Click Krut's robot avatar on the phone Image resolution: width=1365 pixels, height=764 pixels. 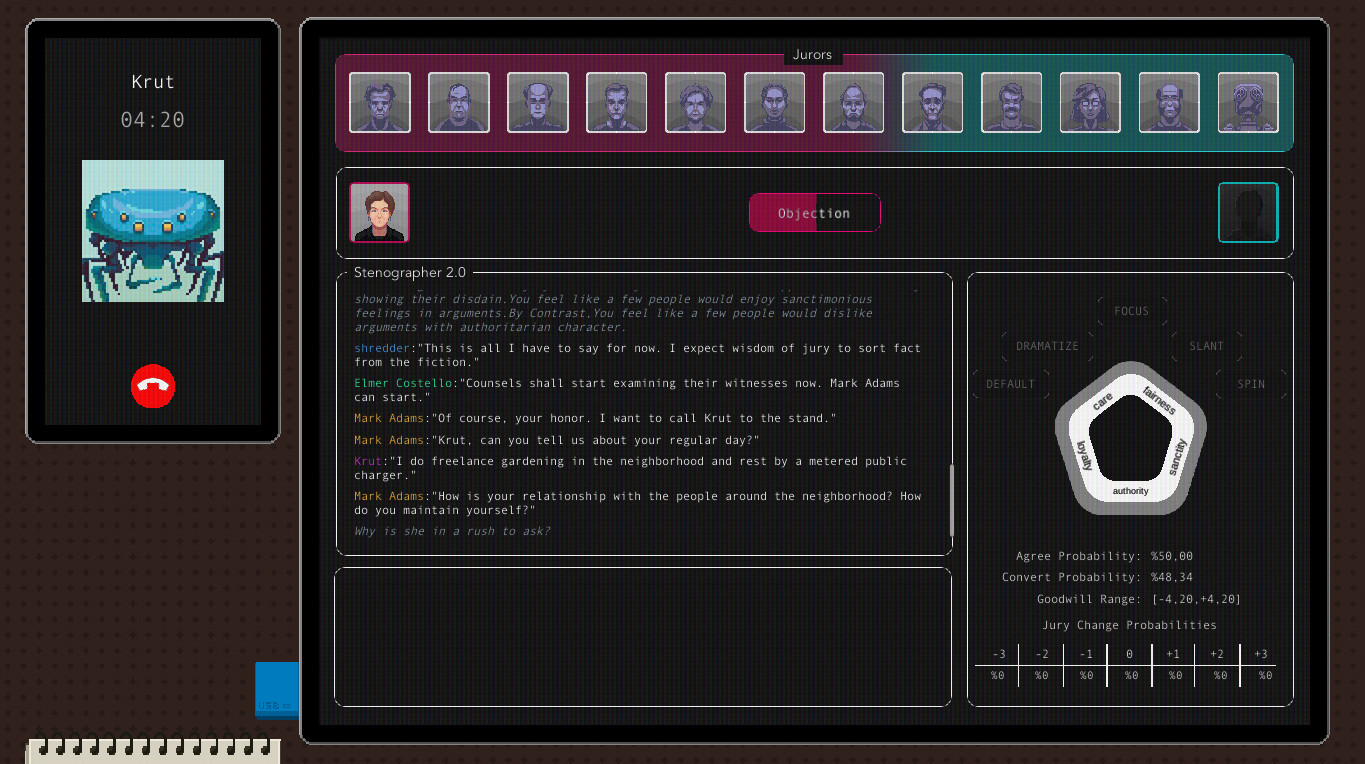(152, 231)
